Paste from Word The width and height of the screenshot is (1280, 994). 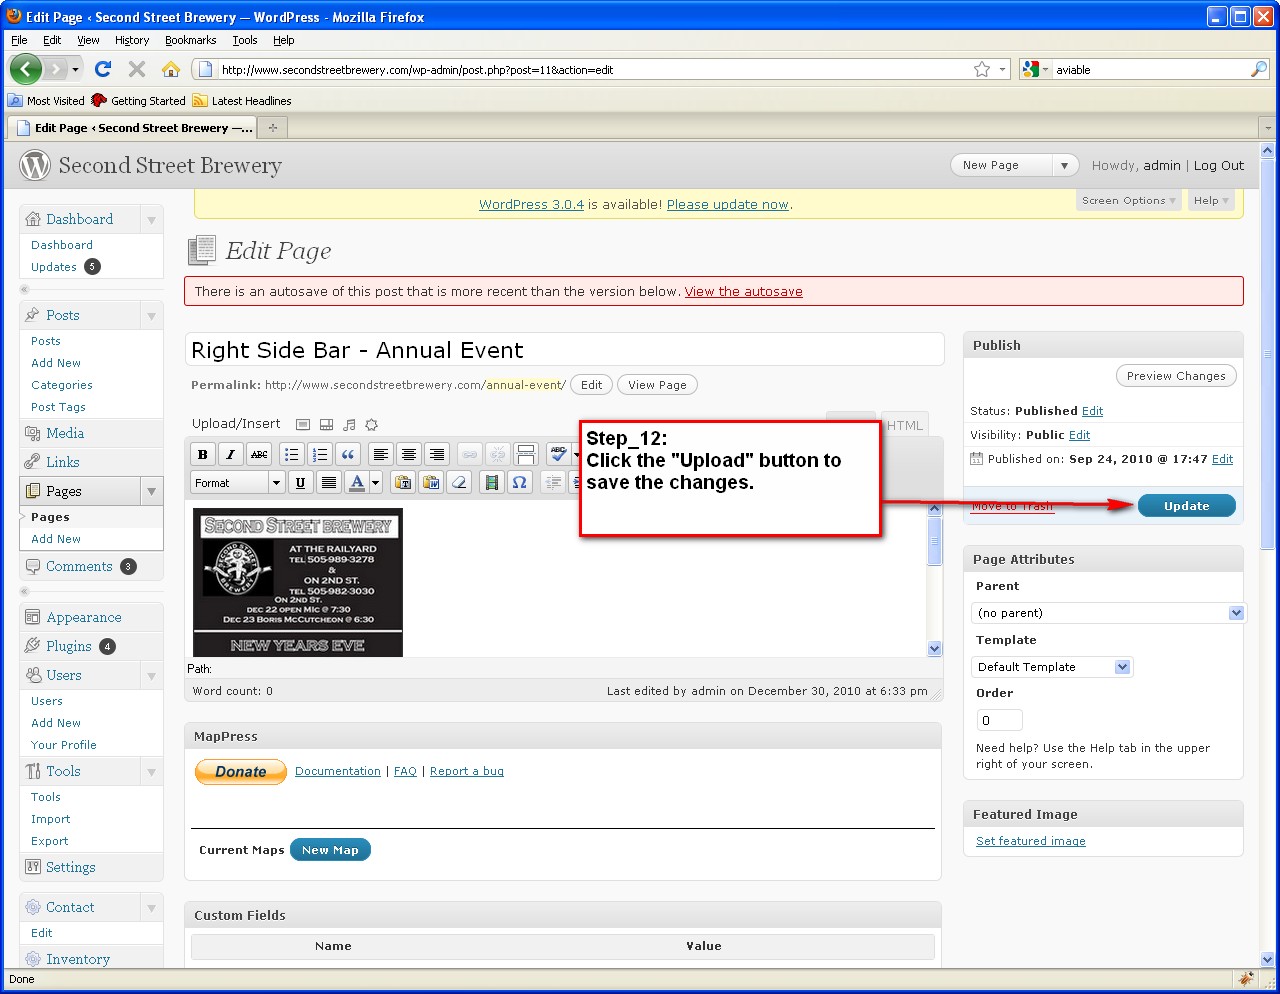pyautogui.click(x=431, y=482)
